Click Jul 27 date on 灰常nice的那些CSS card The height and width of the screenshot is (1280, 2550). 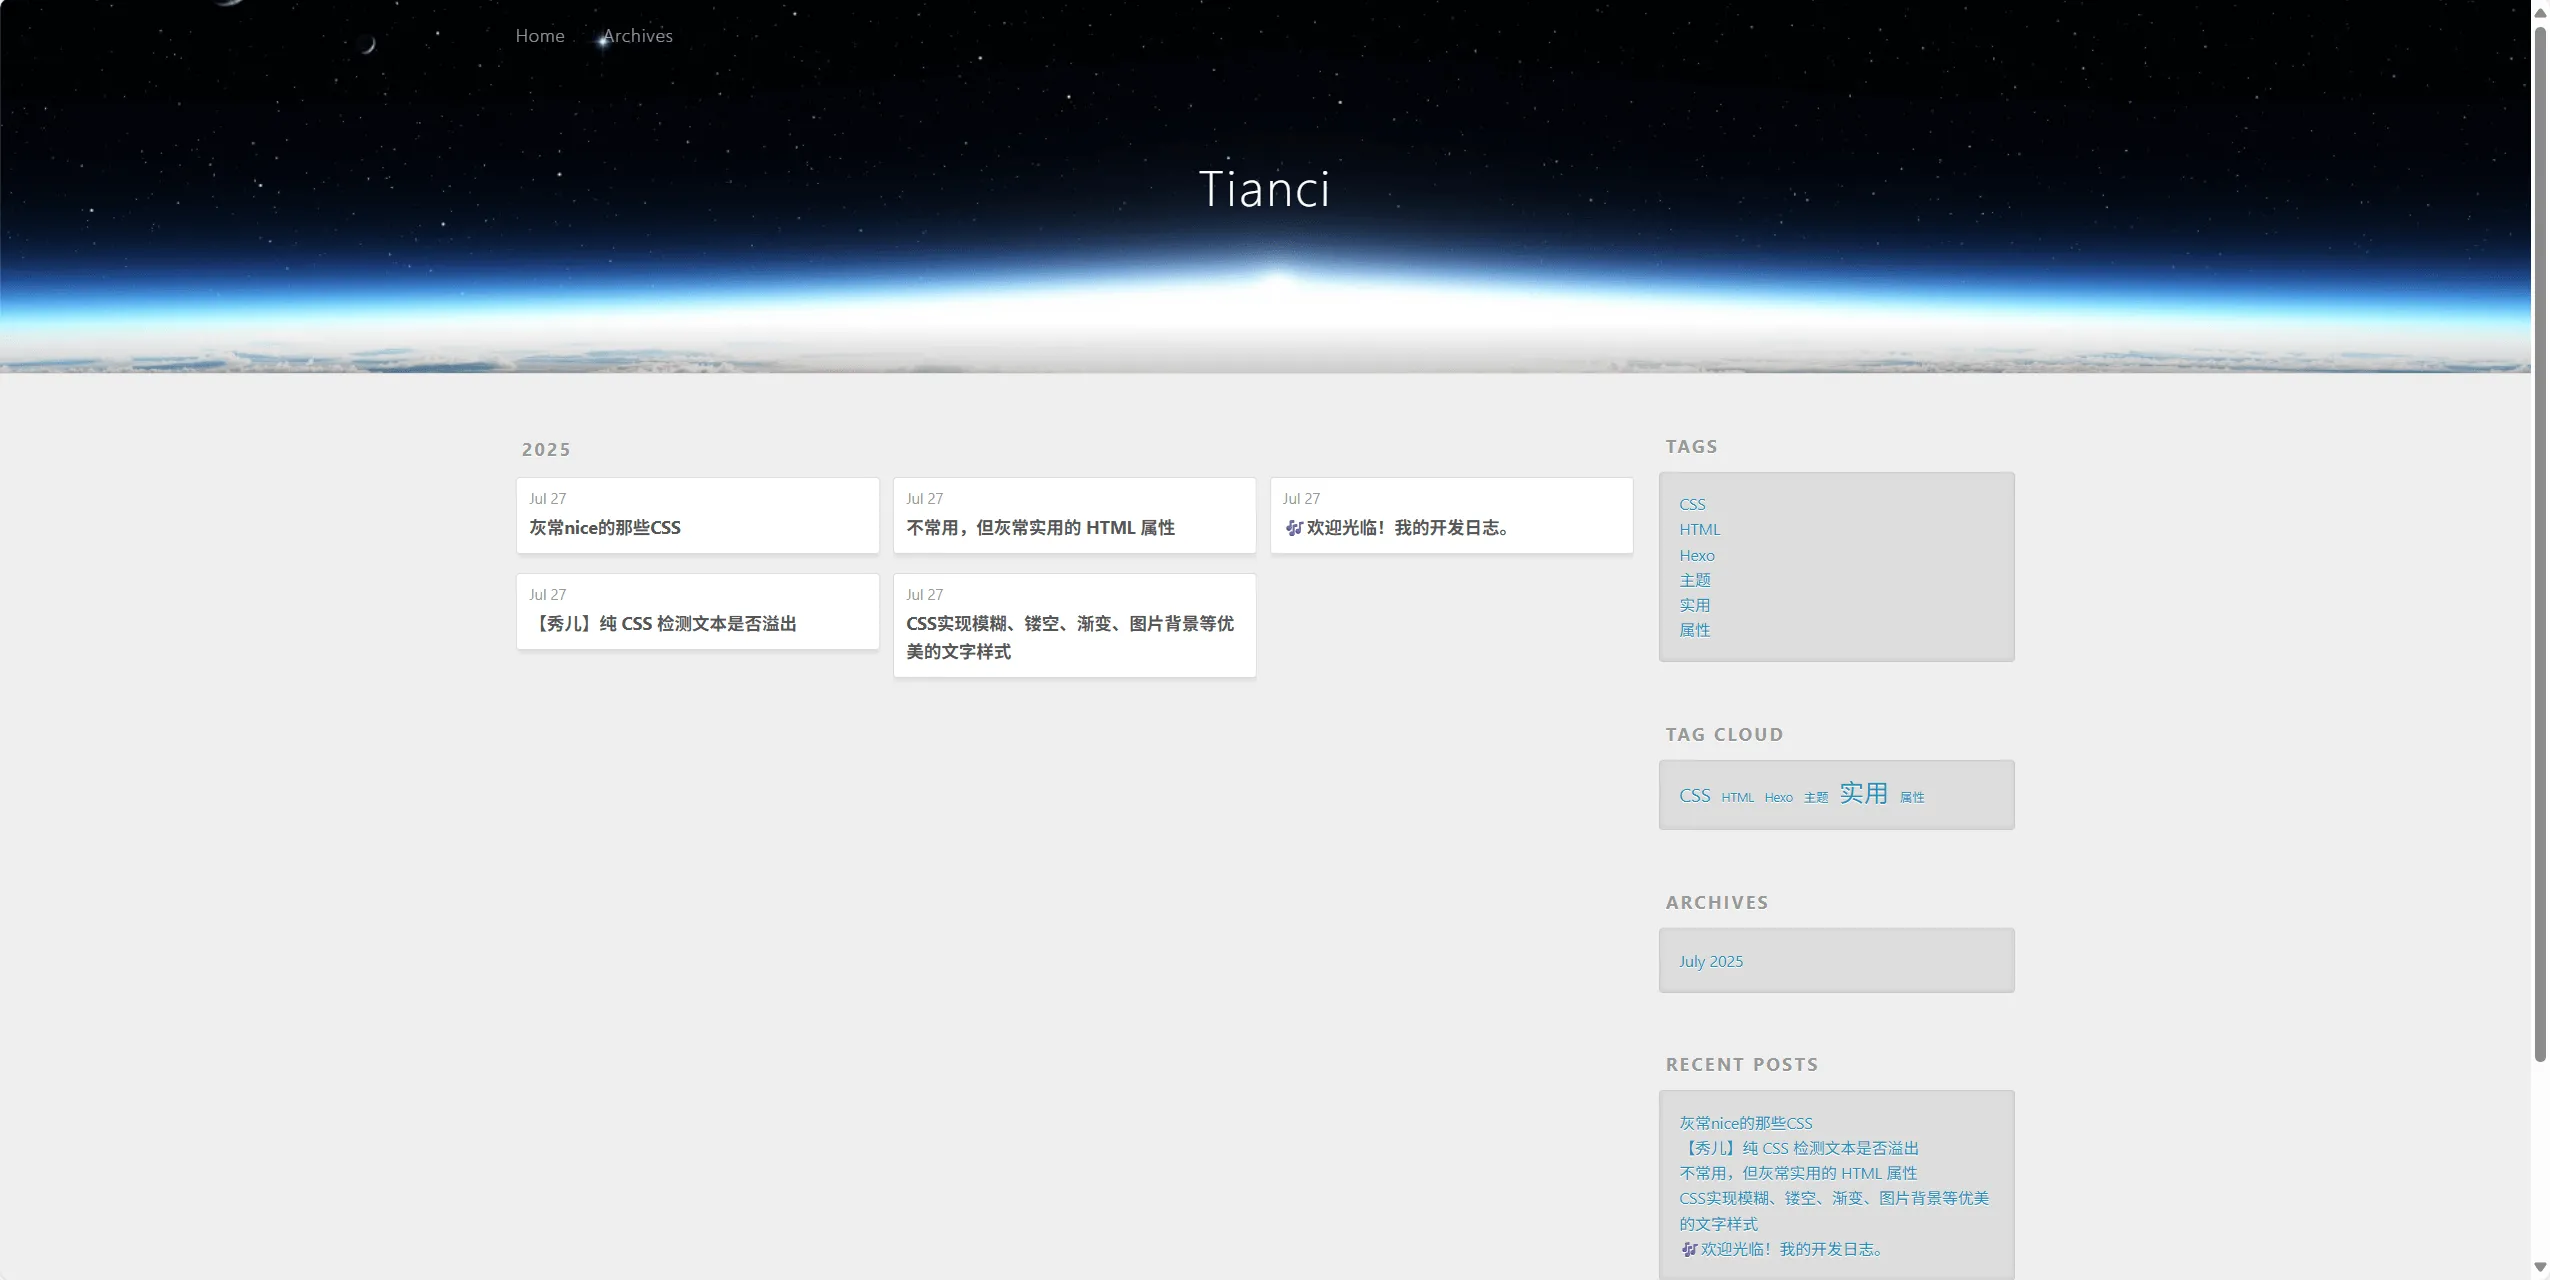[x=547, y=498]
